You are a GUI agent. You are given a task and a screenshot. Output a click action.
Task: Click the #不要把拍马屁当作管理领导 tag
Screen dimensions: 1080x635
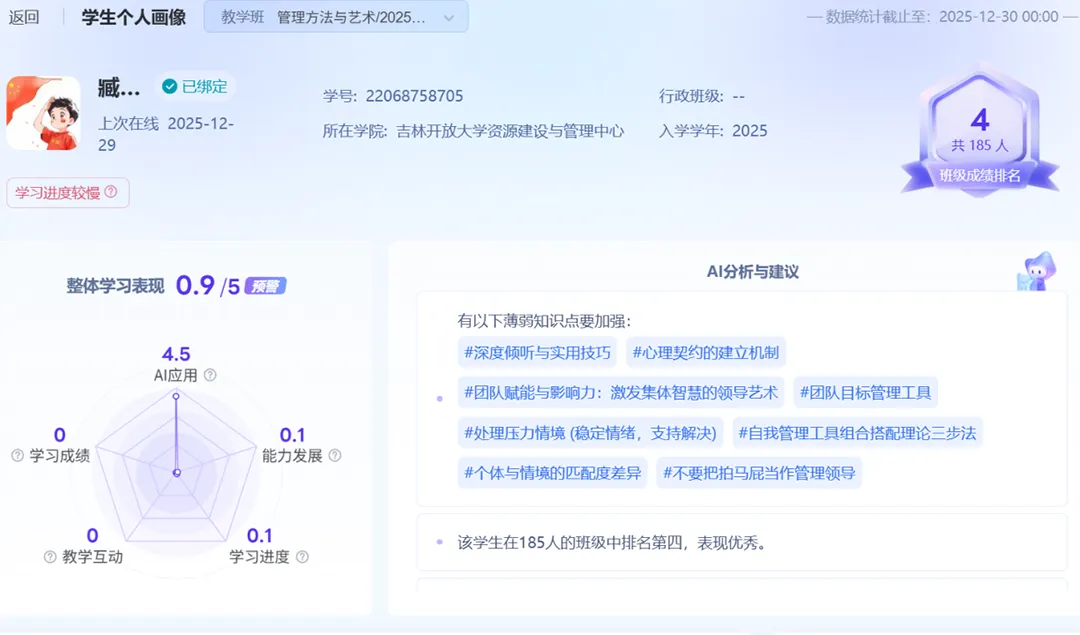pyautogui.click(x=760, y=473)
